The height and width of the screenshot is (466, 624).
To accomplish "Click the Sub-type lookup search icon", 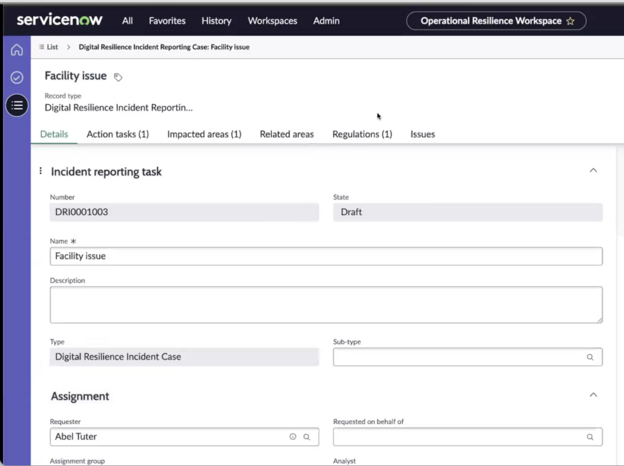I will (x=590, y=357).
